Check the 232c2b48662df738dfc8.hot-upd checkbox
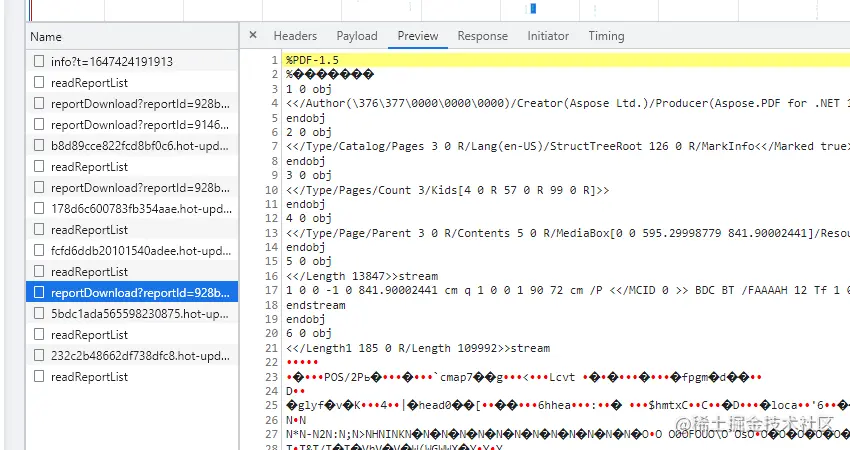This screenshot has width=850, height=450. click(39, 356)
